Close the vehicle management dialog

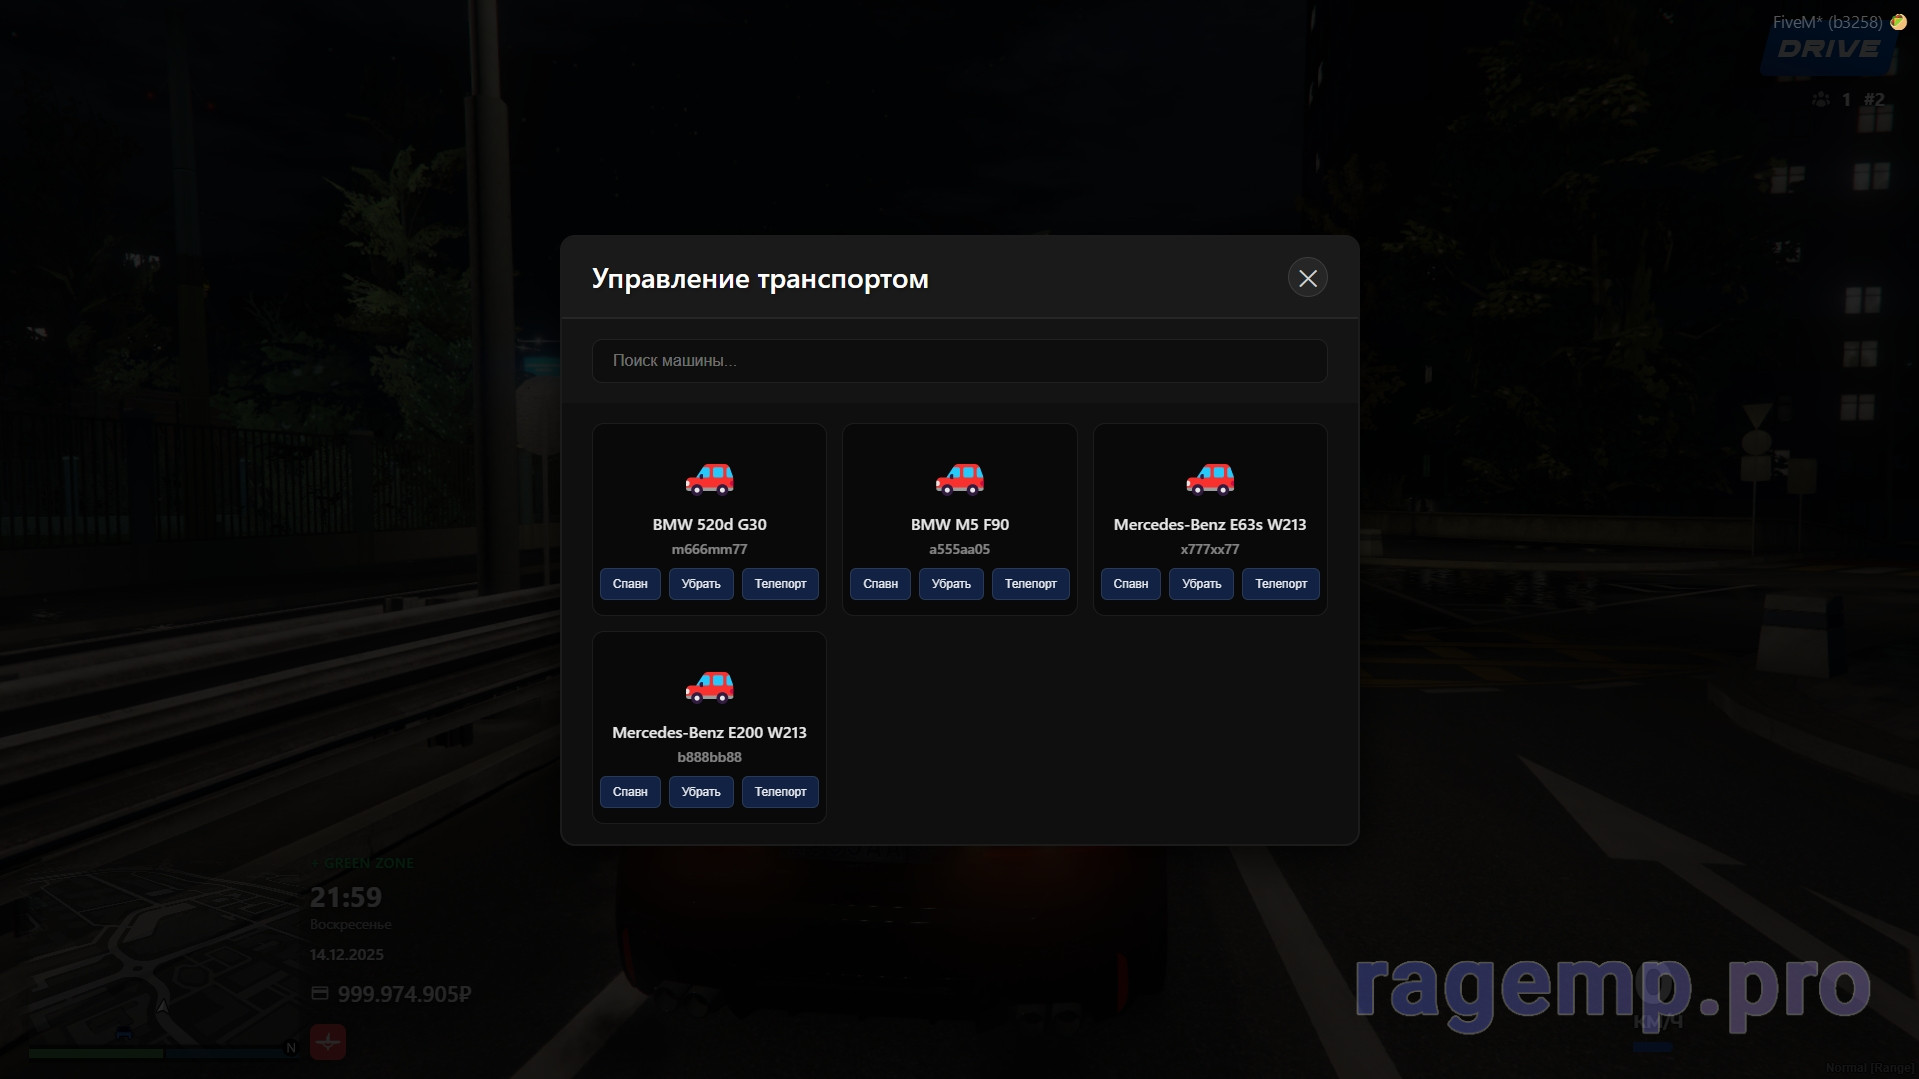pos(1307,278)
